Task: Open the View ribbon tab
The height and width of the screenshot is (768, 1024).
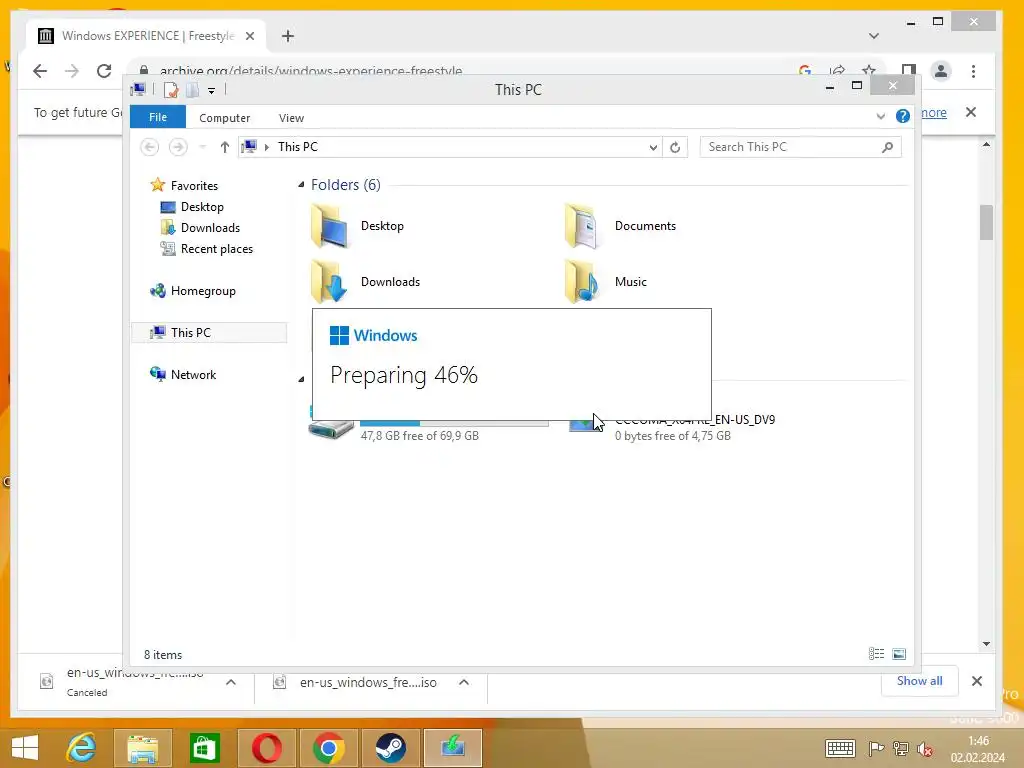Action: 291,118
